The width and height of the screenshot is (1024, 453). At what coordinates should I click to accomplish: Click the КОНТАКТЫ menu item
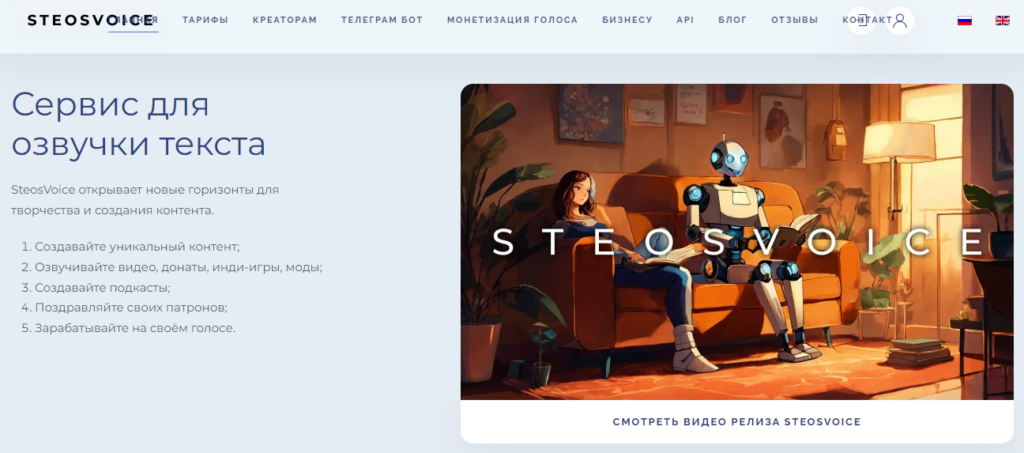click(x=869, y=20)
